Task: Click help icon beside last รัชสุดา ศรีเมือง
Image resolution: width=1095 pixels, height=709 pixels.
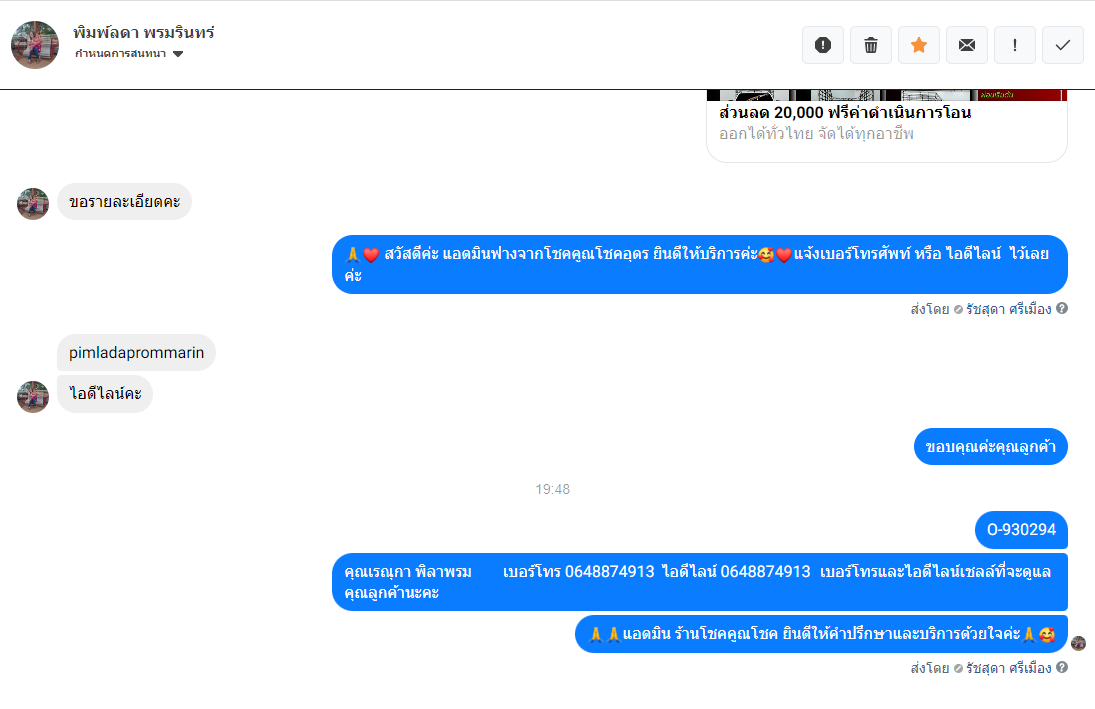Action: point(1061,667)
